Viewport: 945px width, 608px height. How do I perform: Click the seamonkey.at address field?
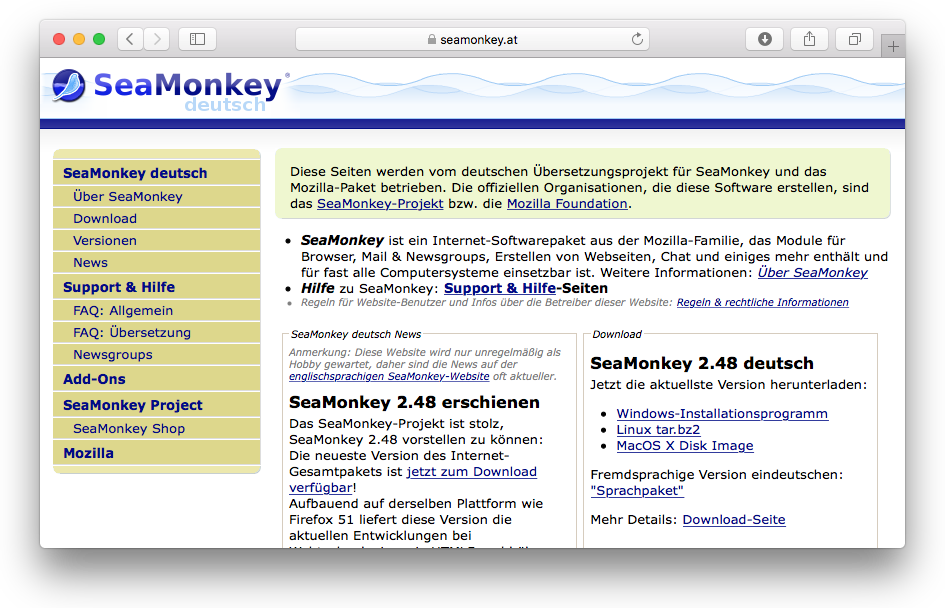tap(472, 39)
